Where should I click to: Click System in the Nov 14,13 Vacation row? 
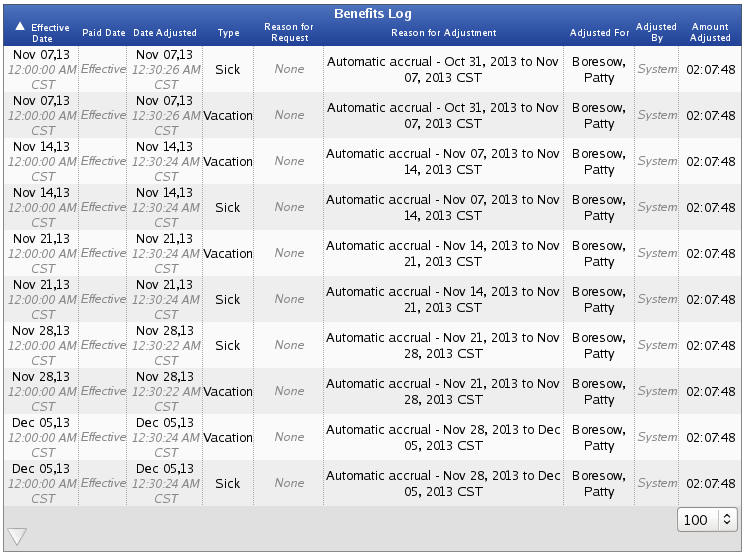[x=657, y=161]
